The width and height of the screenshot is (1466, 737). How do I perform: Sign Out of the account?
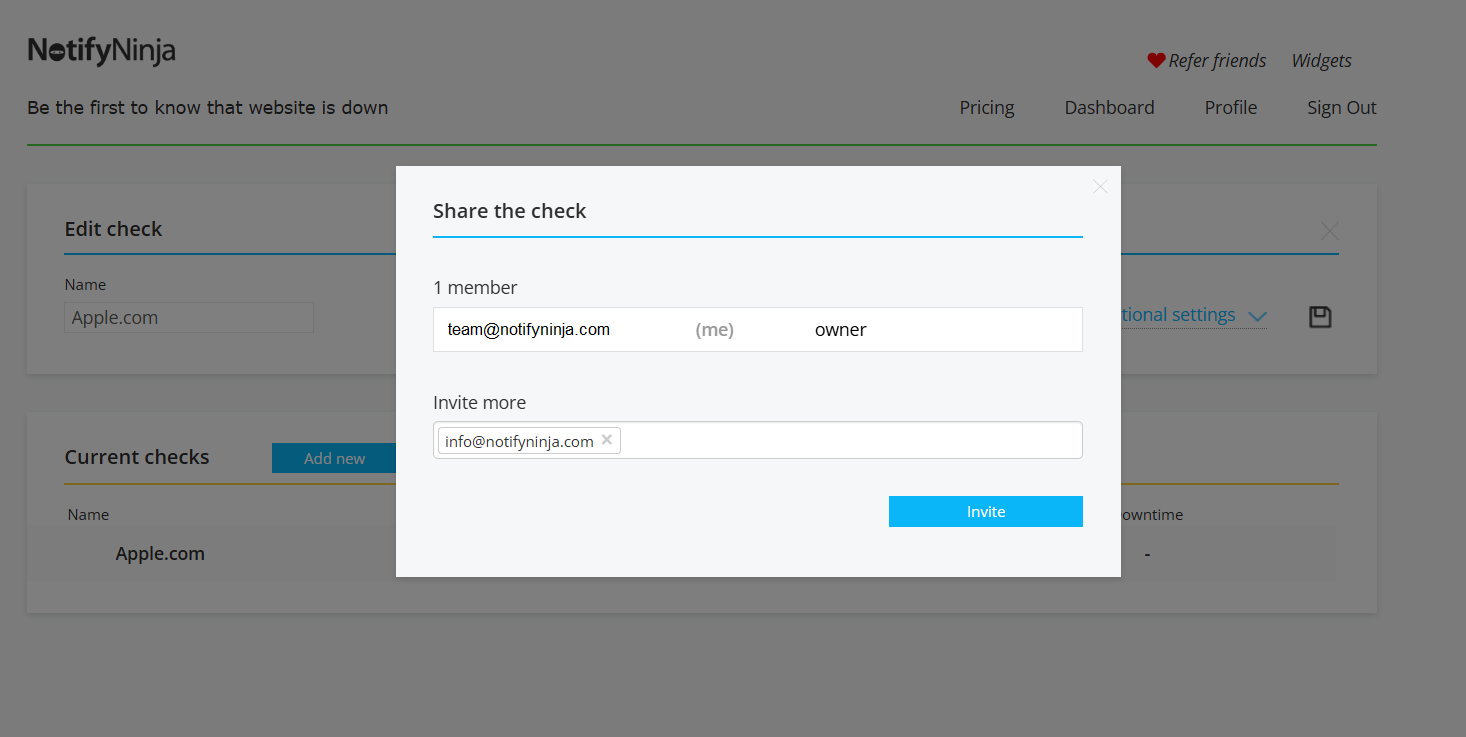pos(1341,108)
